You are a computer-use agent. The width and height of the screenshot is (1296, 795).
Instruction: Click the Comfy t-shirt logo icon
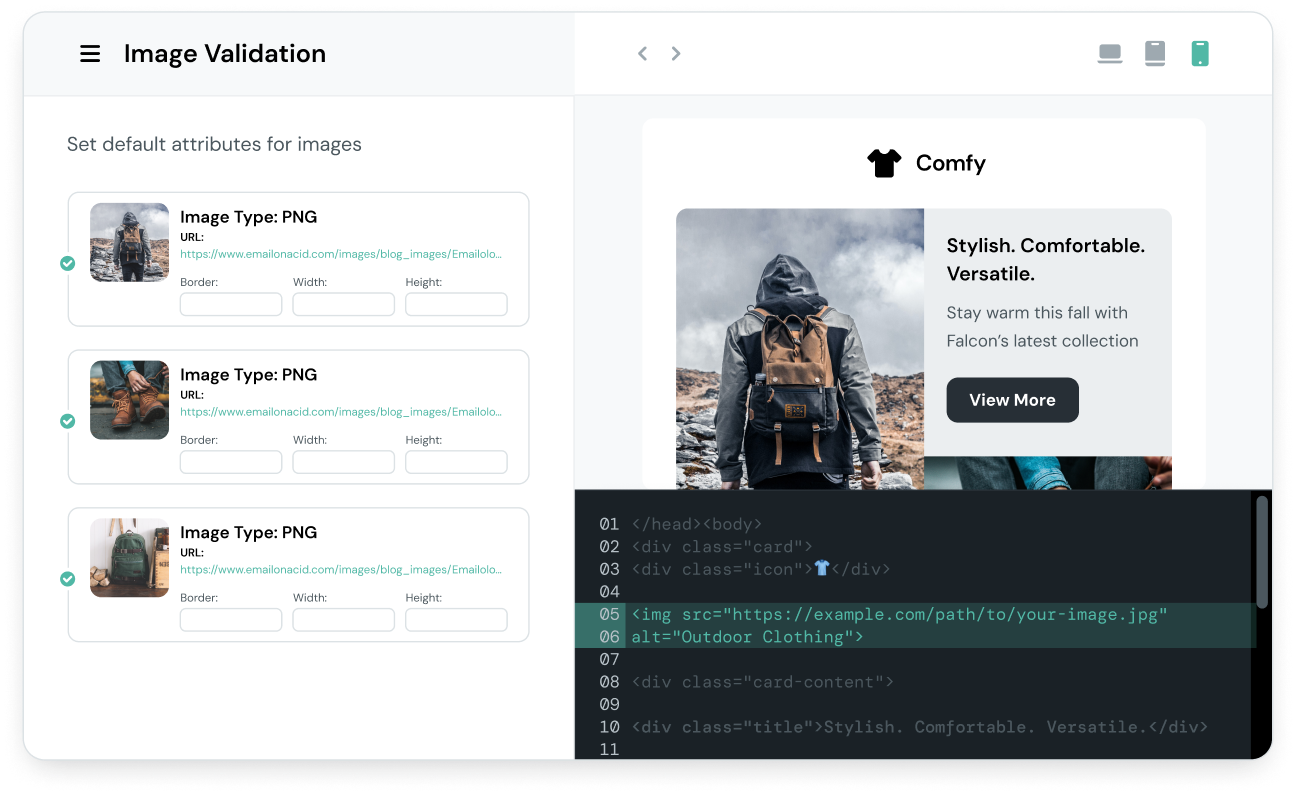click(x=884, y=163)
